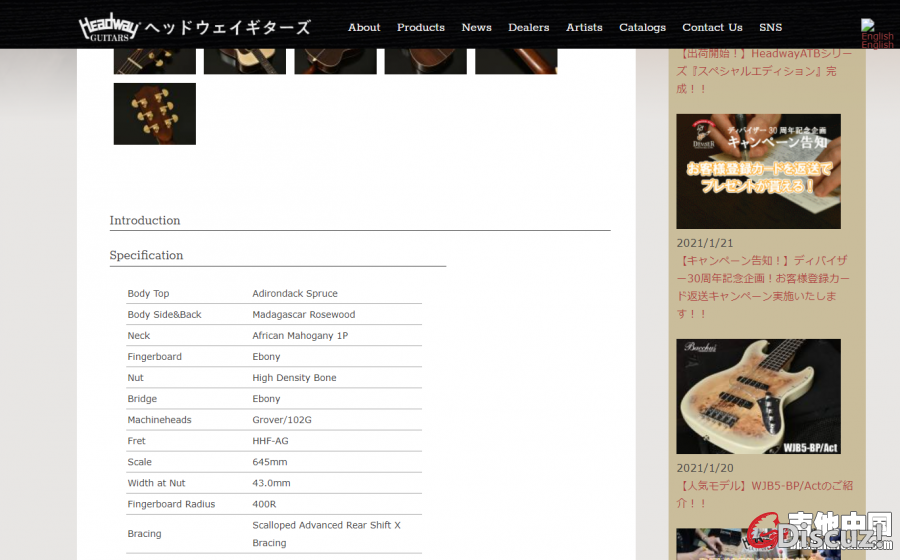The width and height of the screenshot is (900, 560).
Task: Click the Japanese Headway Guitars title text
Action: 227,27
